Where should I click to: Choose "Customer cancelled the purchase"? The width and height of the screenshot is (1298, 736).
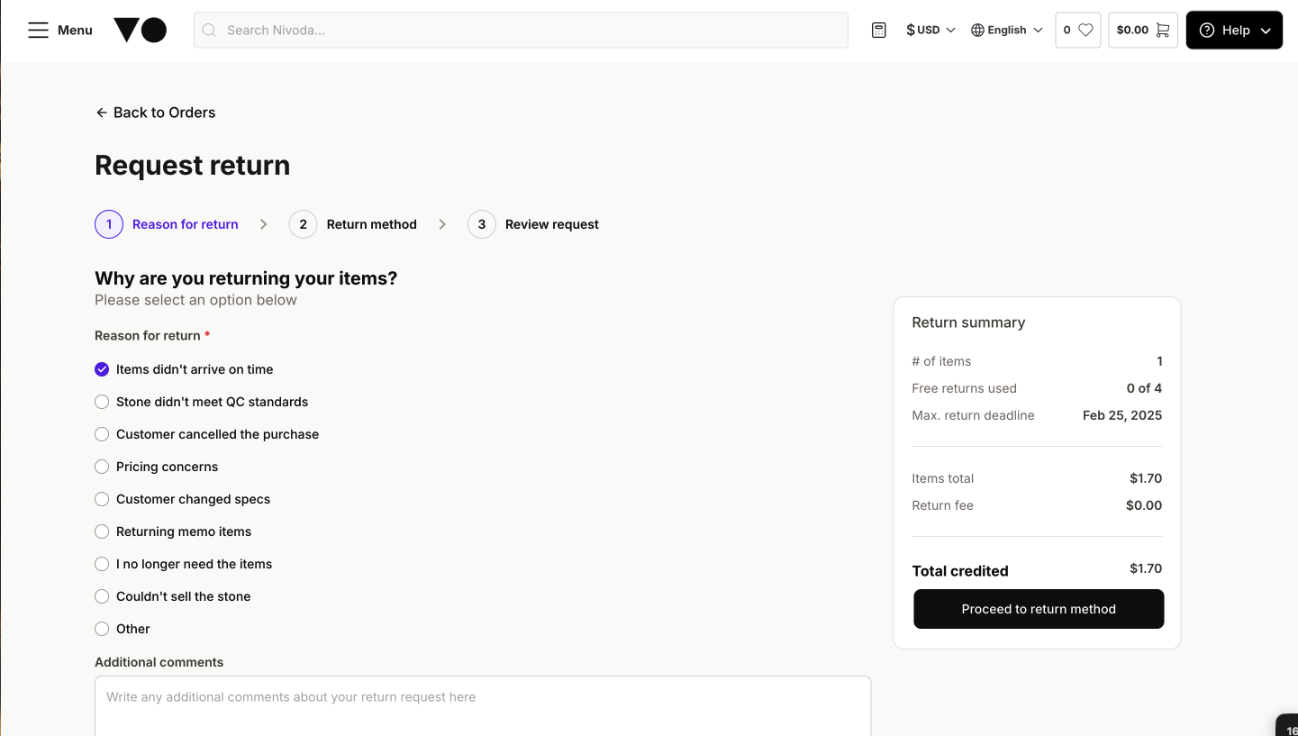pyautogui.click(x=207, y=434)
